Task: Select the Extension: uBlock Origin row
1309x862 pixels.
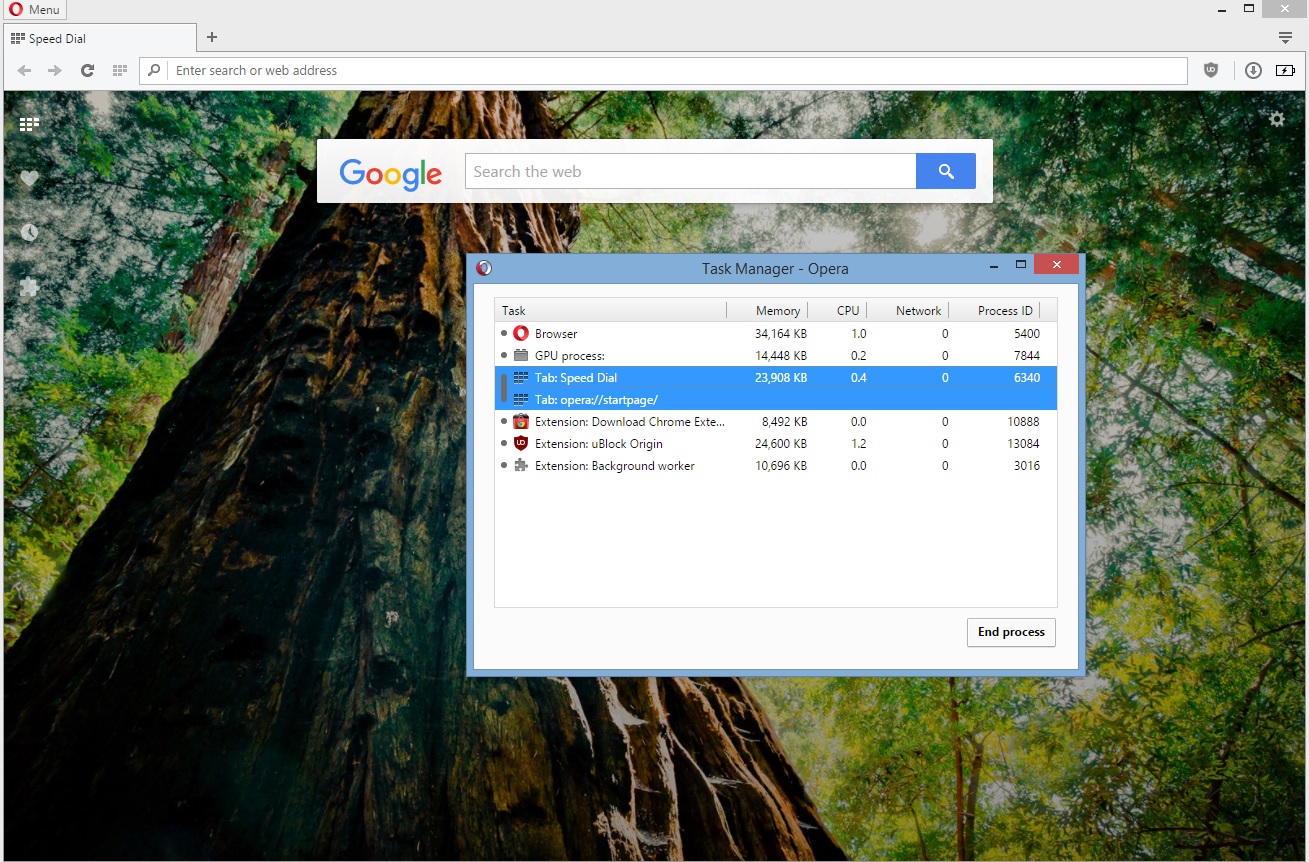Action: (776, 444)
